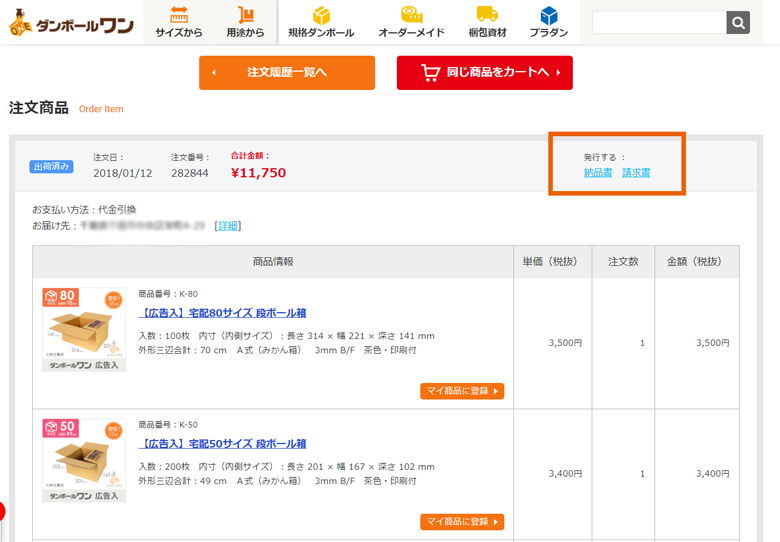The image size is (780, 542).
Task: Focus the site search input field
Action: (x=660, y=22)
